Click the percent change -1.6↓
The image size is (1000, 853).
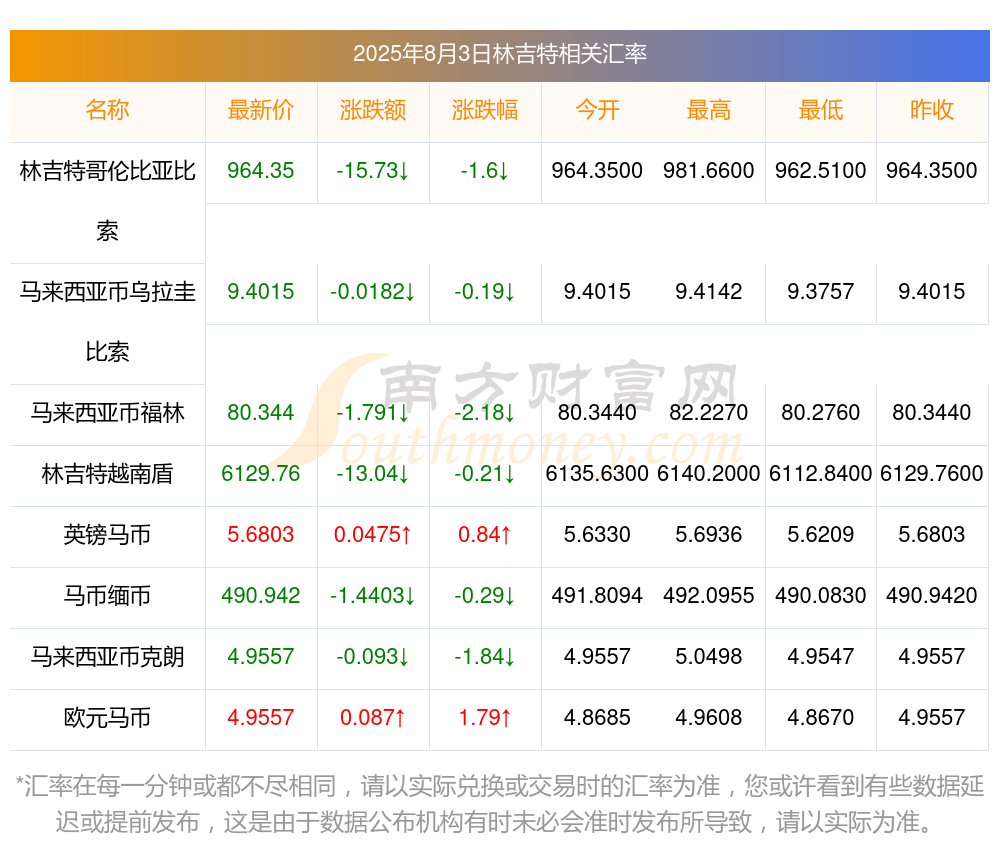coord(485,171)
